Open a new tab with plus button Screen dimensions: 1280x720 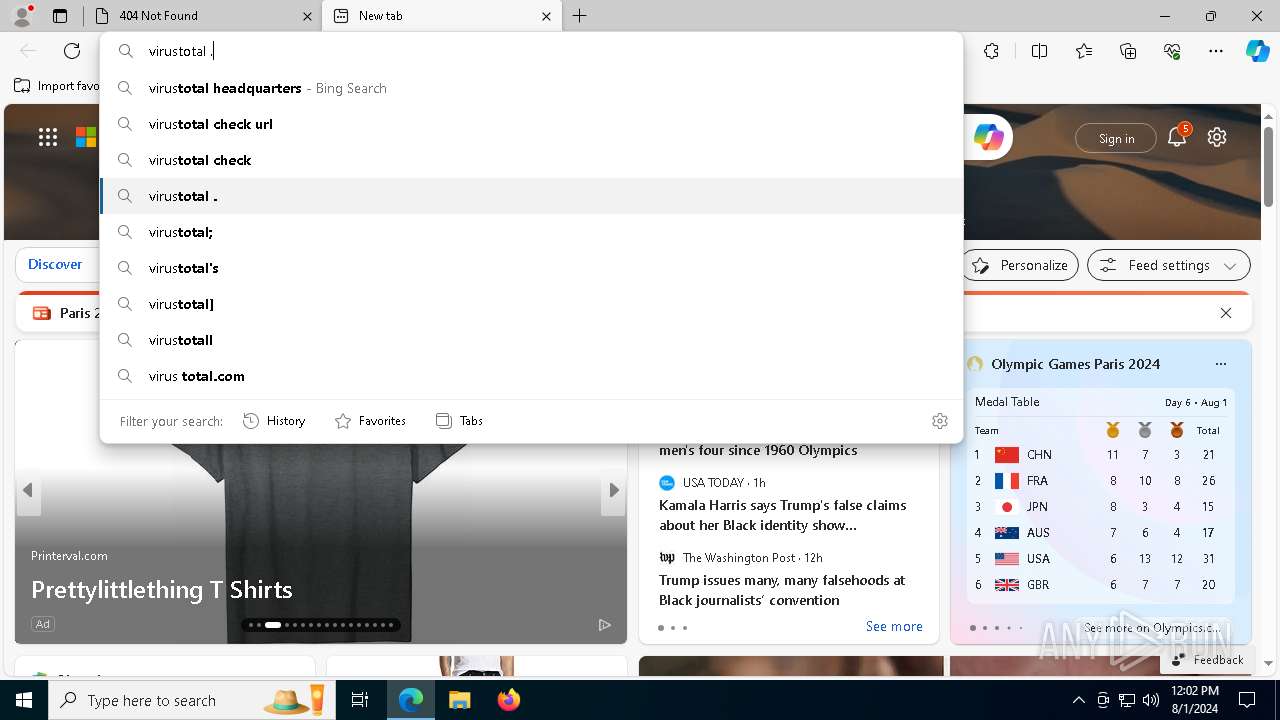pyautogui.click(x=580, y=16)
